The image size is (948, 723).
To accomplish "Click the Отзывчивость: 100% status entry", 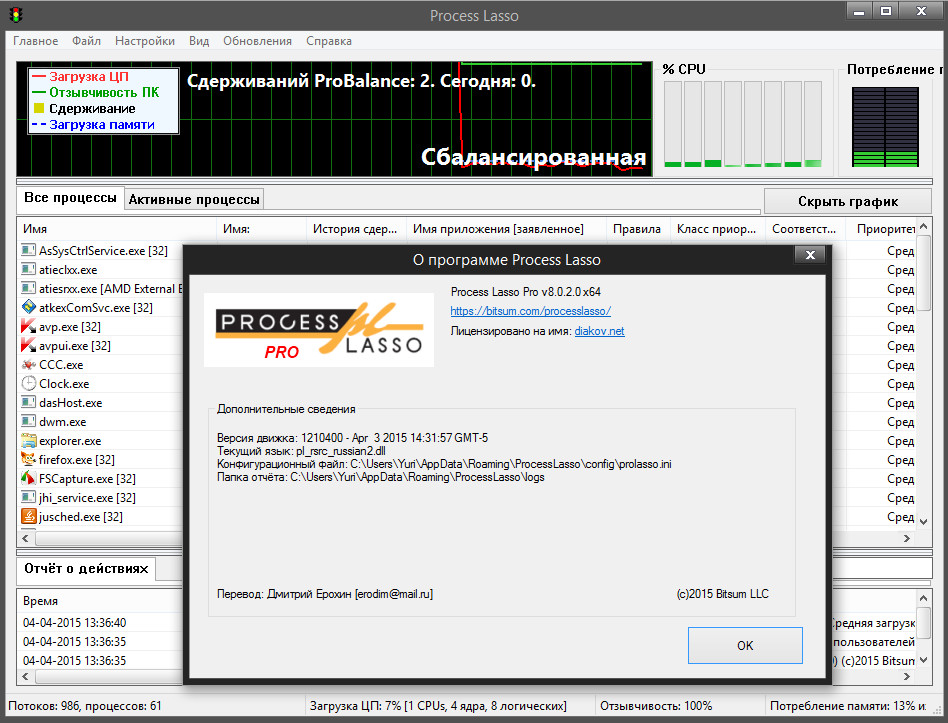I will click(656, 705).
